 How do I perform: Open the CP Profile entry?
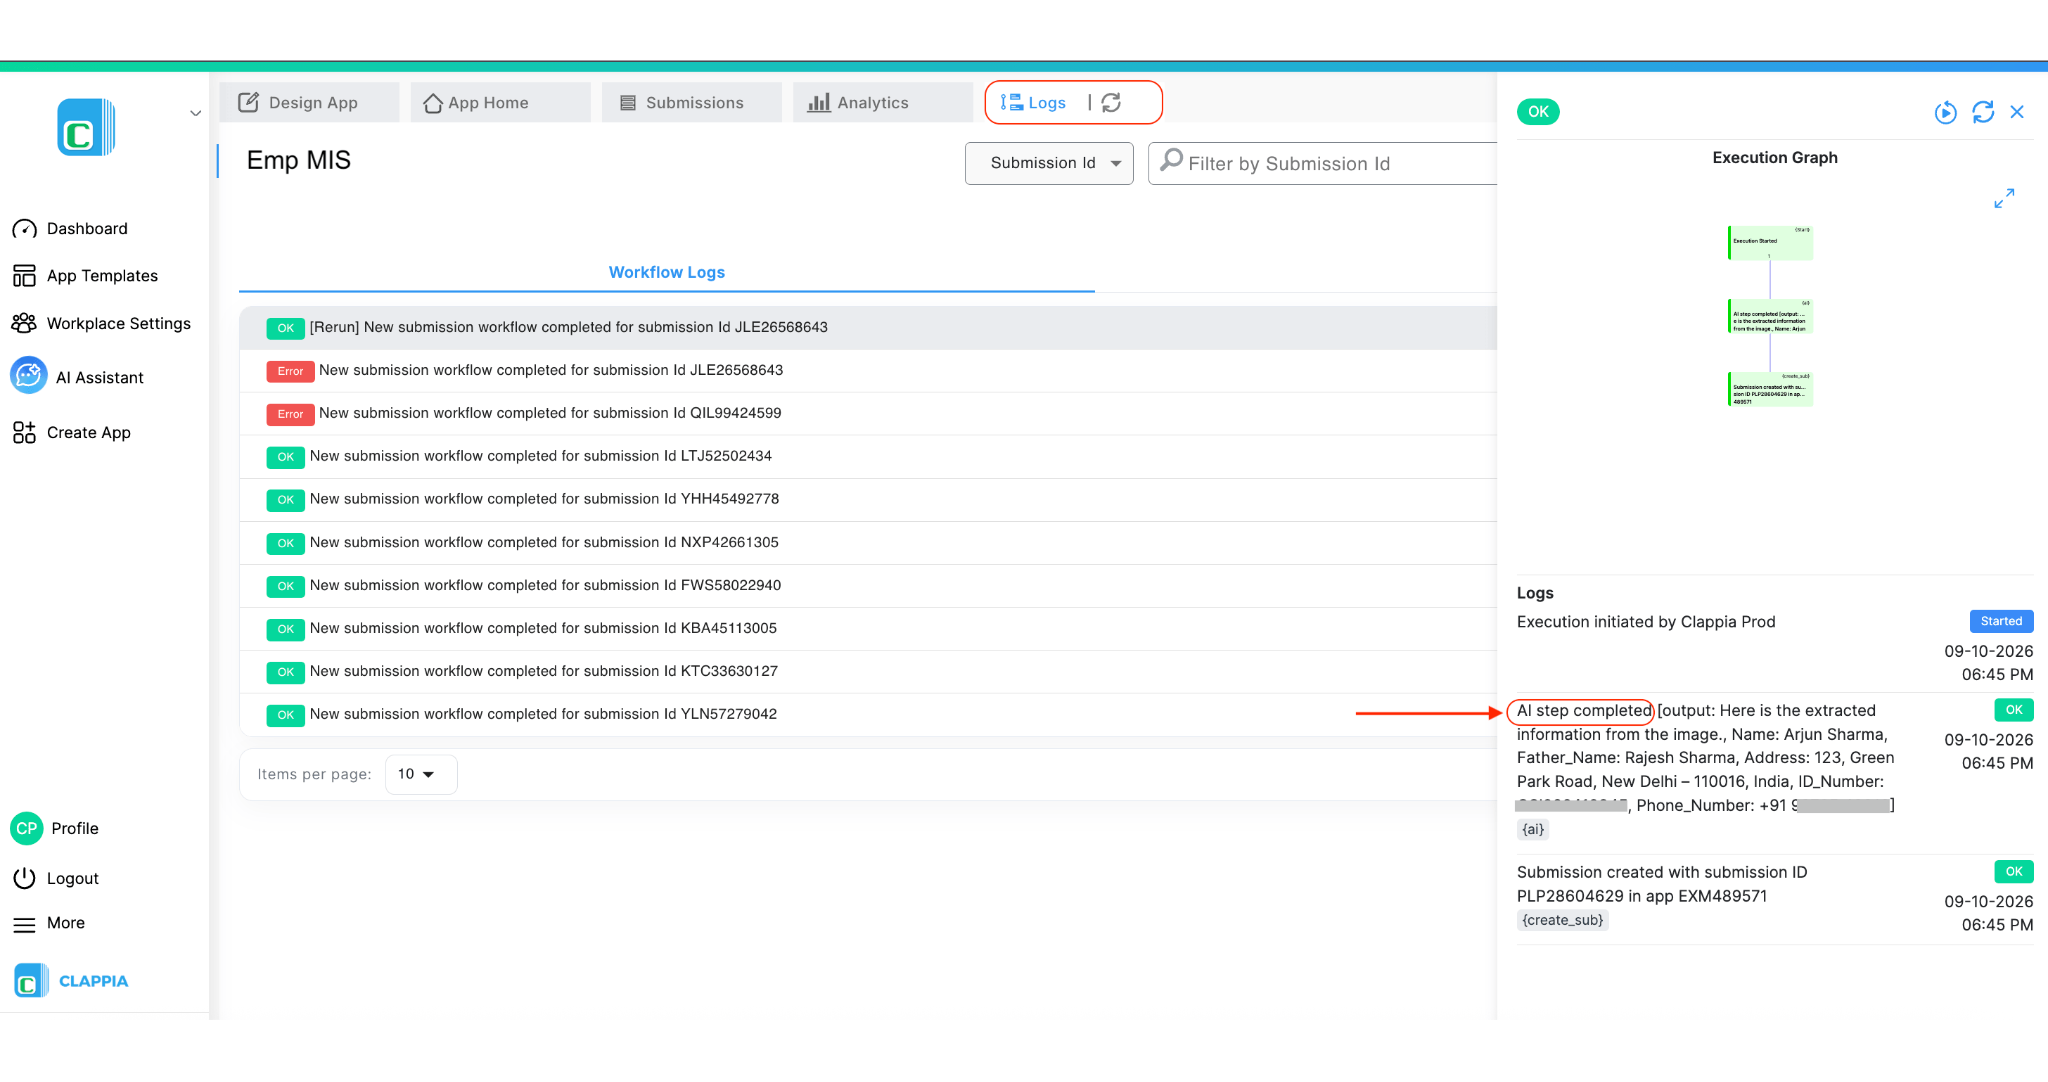[x=56, y=829]
